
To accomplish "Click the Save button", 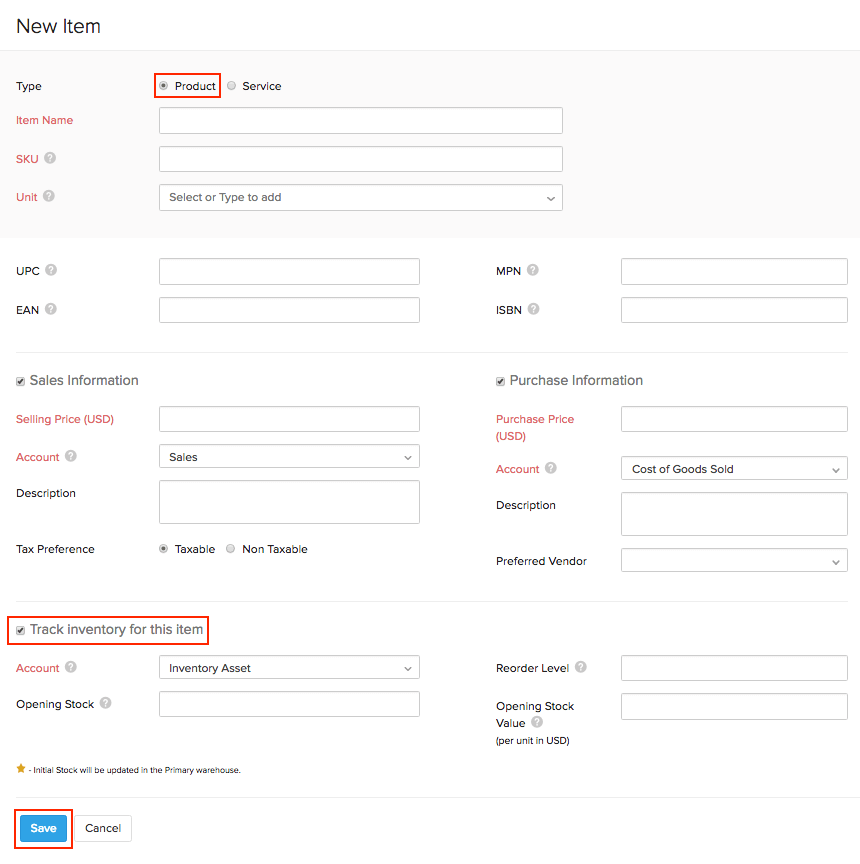I will click(x=43, y=828).
